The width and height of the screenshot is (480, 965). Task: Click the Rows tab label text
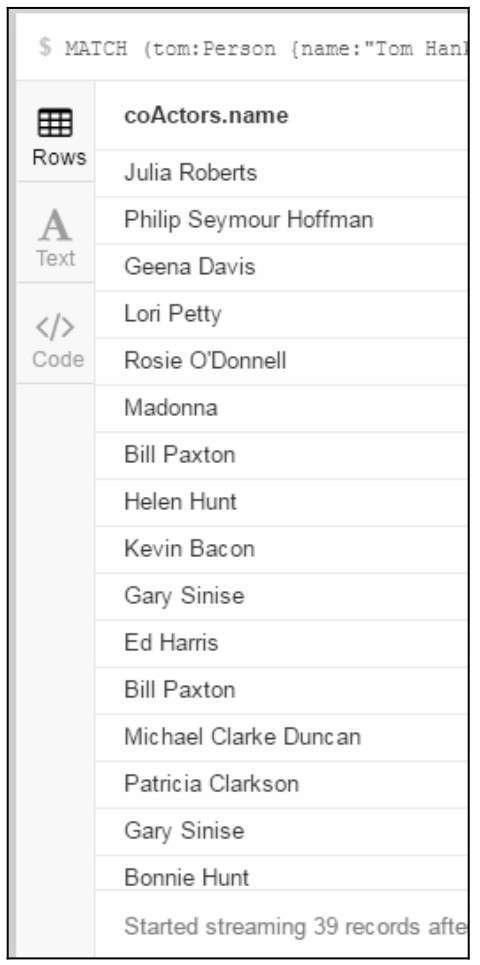(x=59, y=157)
